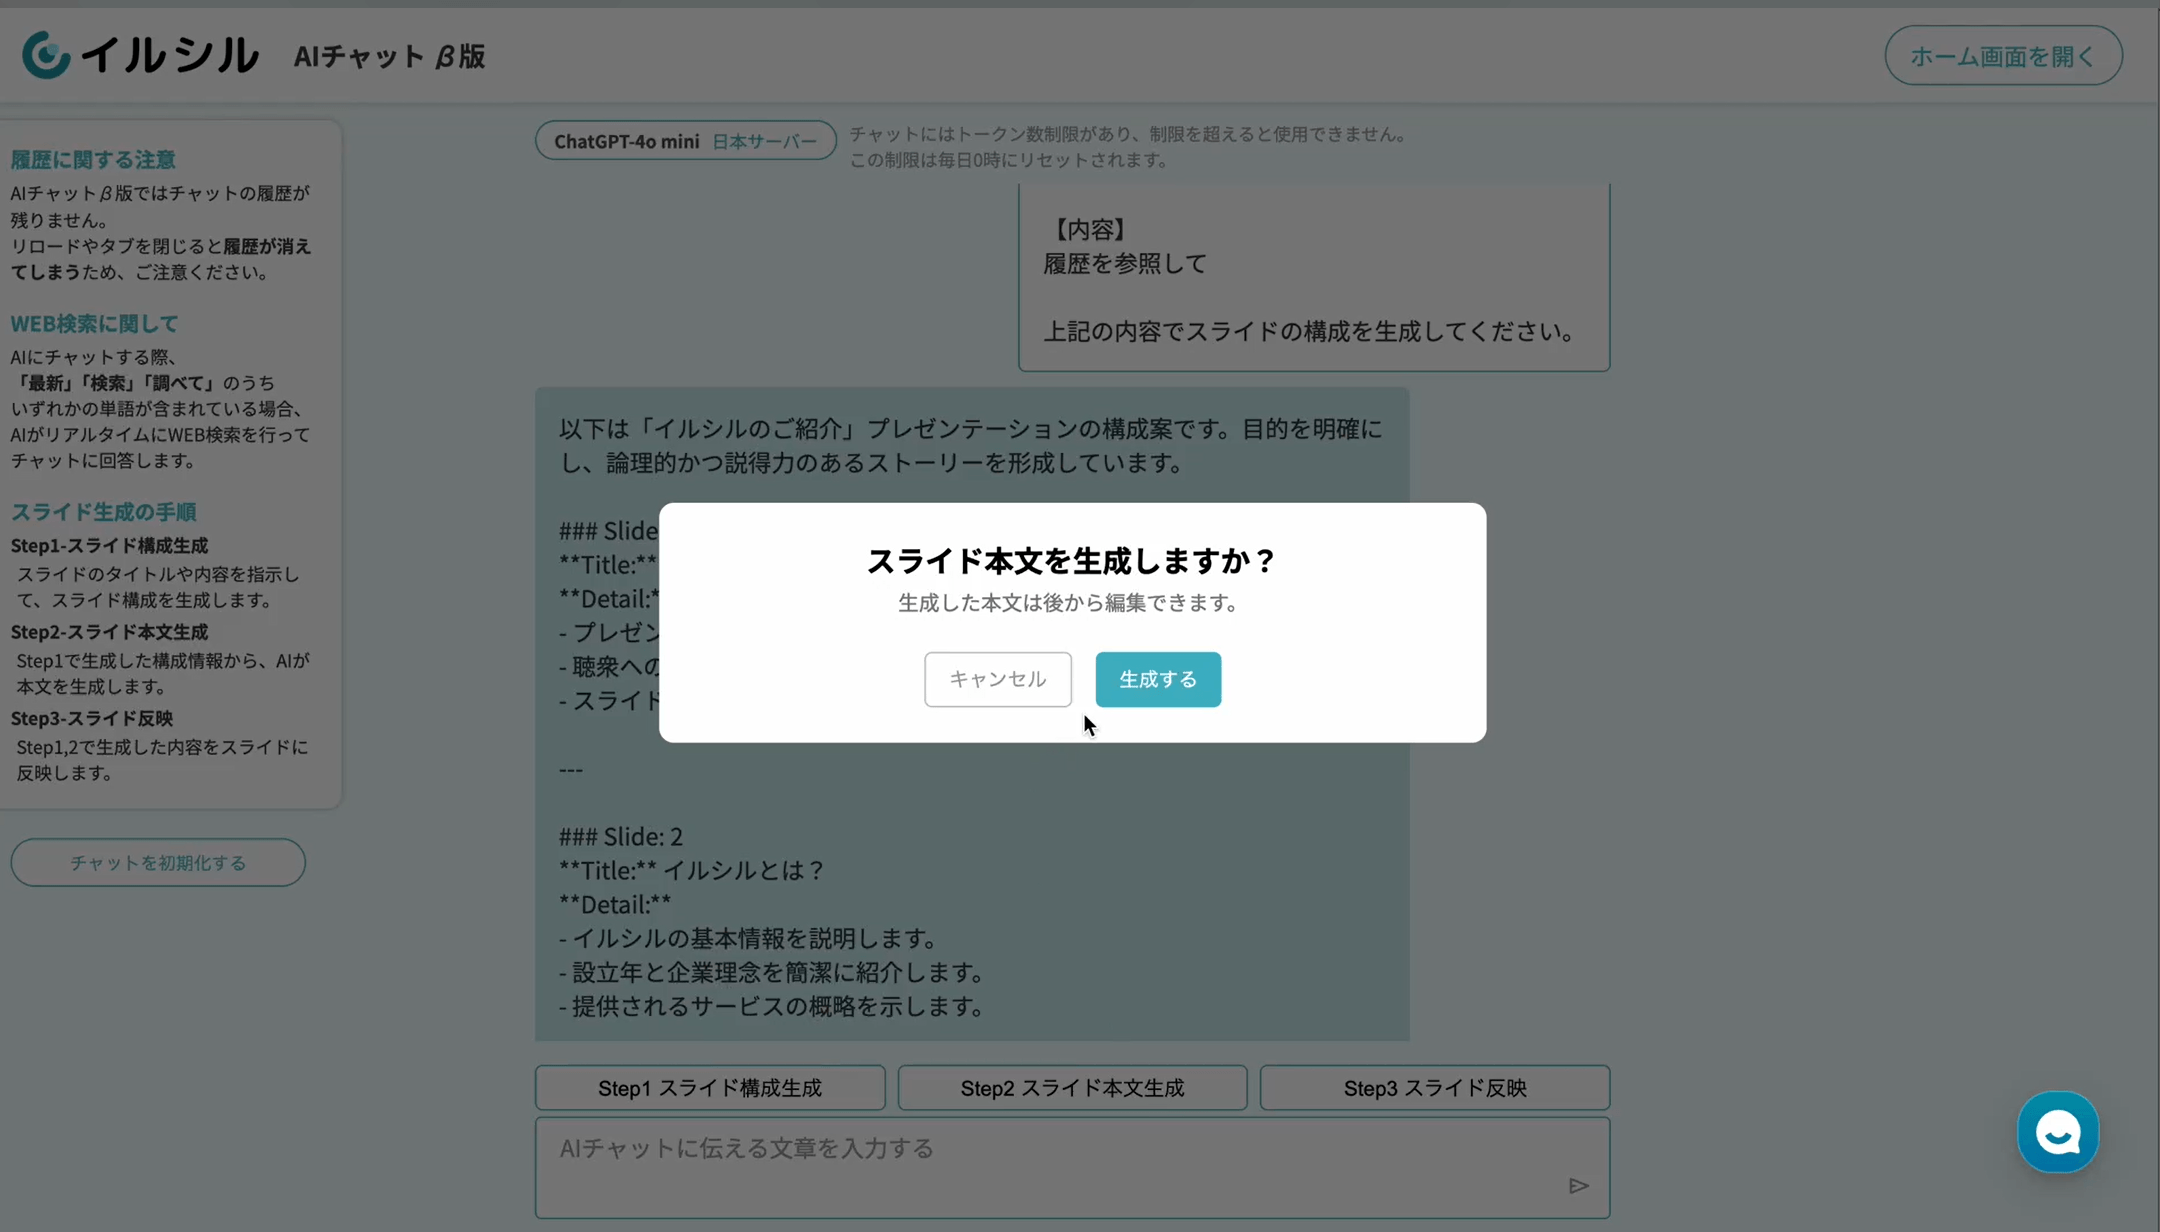Click チャットを初期化する button

pos(158,862)
